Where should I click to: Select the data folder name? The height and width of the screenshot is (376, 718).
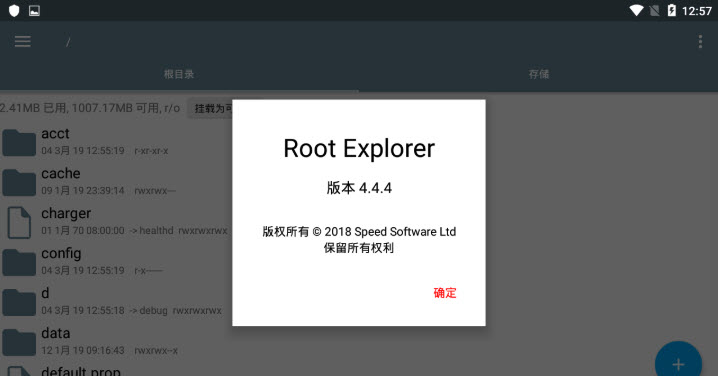(55, 333)
